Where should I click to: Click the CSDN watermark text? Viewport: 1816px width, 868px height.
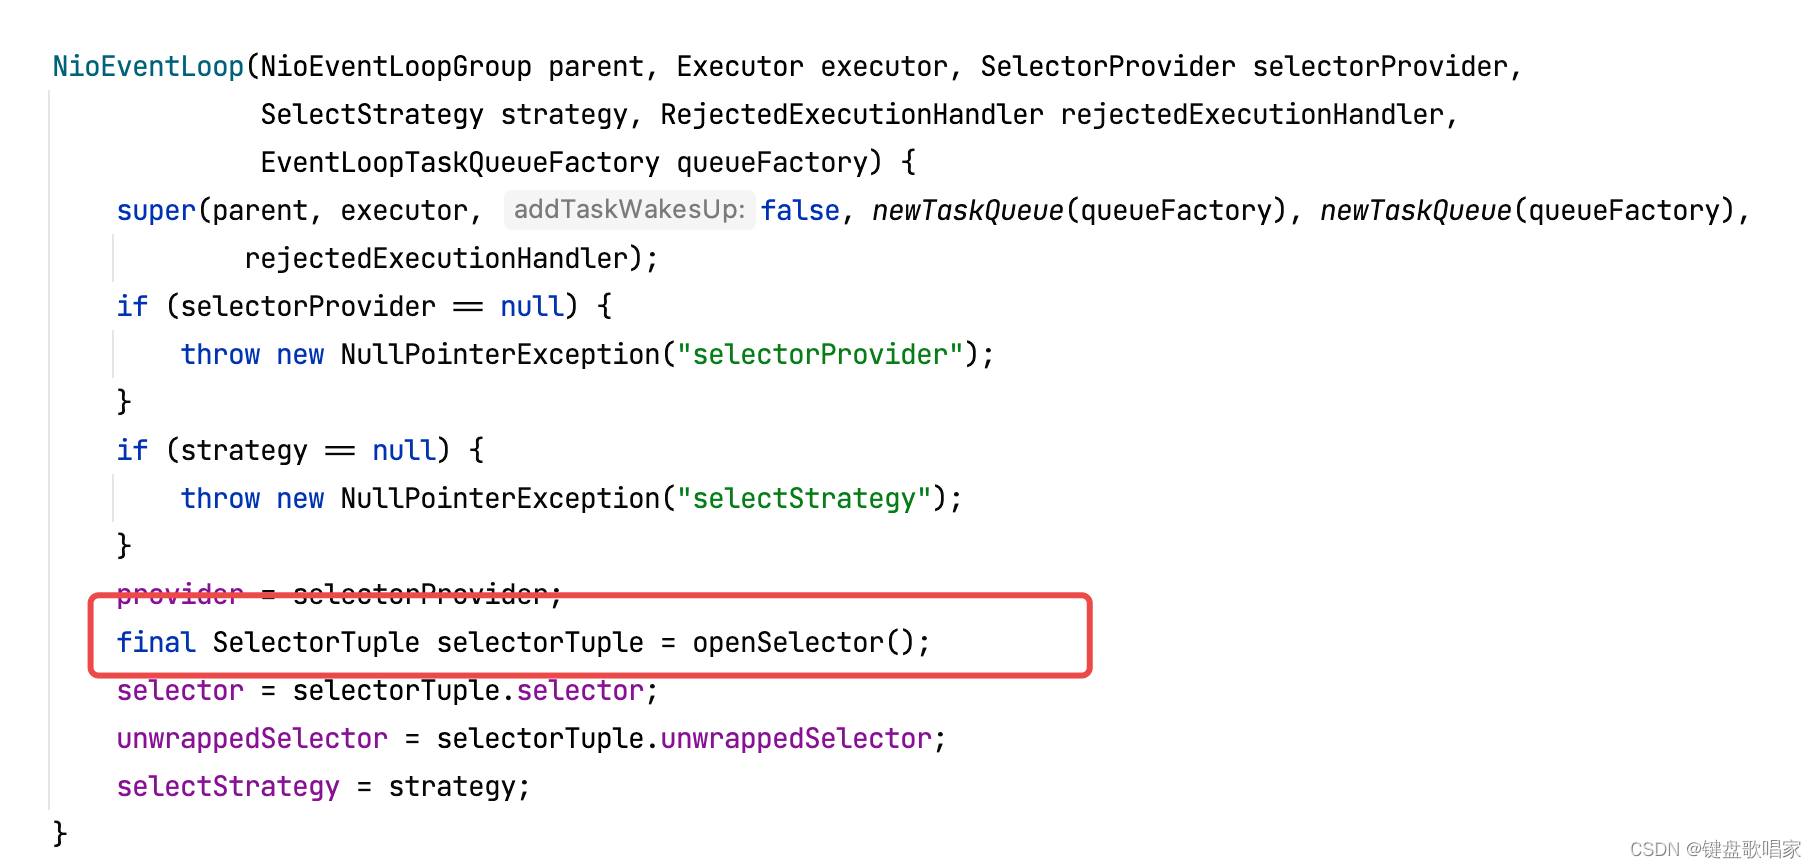pos(1714,849)
